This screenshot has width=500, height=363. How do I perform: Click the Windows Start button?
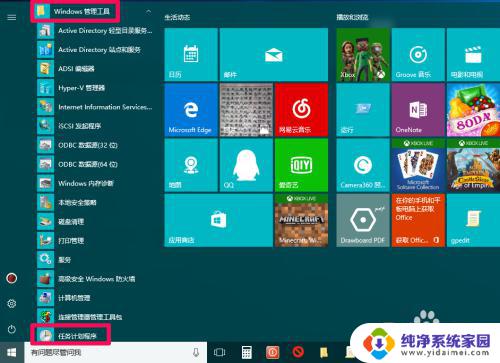(12, 353)
